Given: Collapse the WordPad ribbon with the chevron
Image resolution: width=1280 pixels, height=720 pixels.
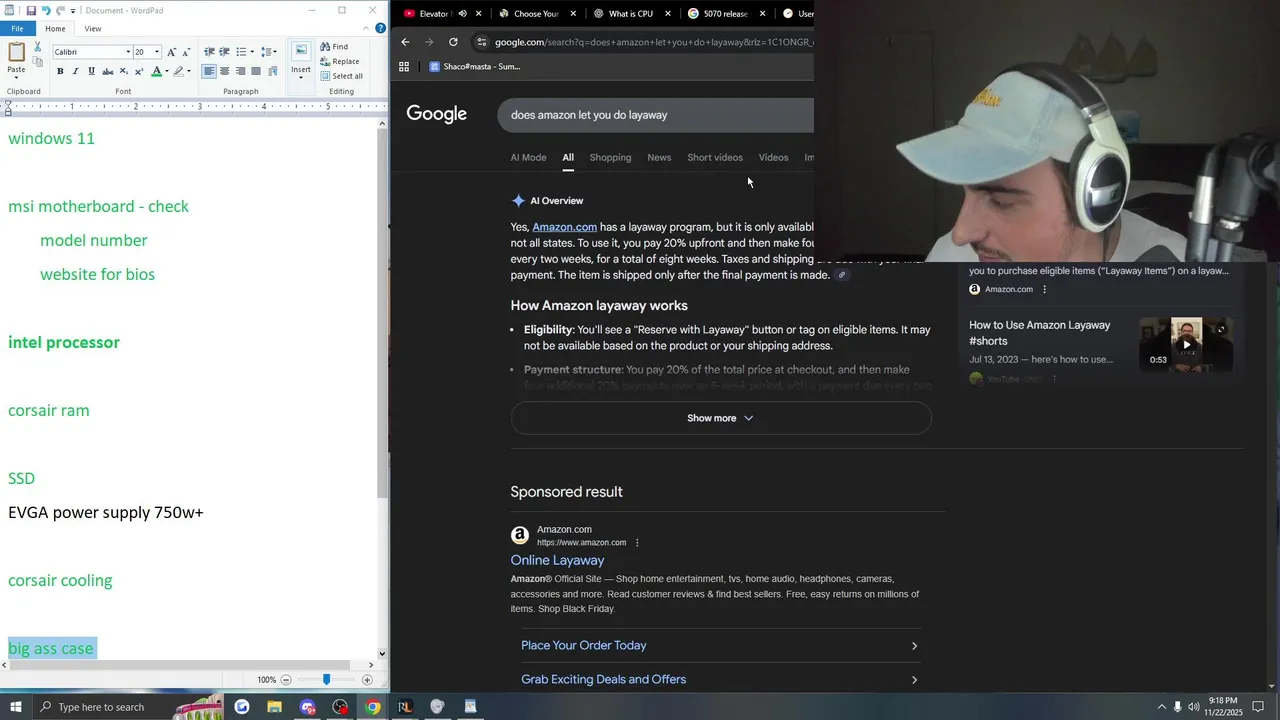Looking at the screenshot, I should (368, 29).
